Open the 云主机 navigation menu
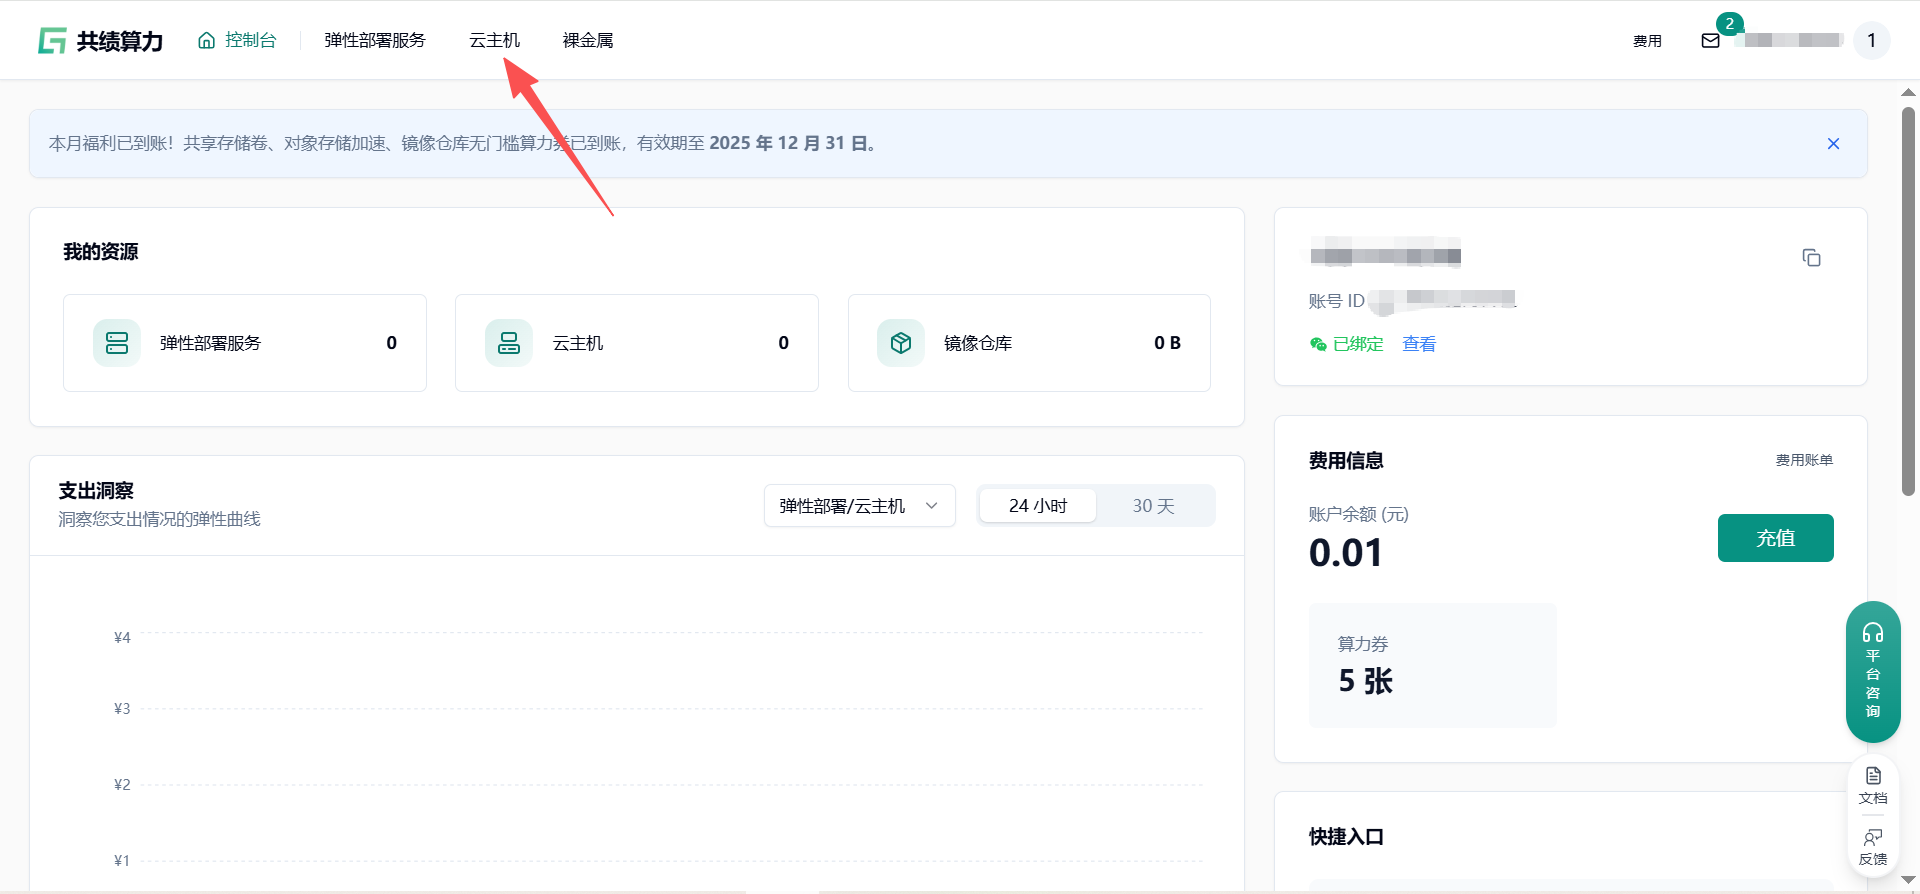This screenshot has width=1920, height=894. (495, 40)
